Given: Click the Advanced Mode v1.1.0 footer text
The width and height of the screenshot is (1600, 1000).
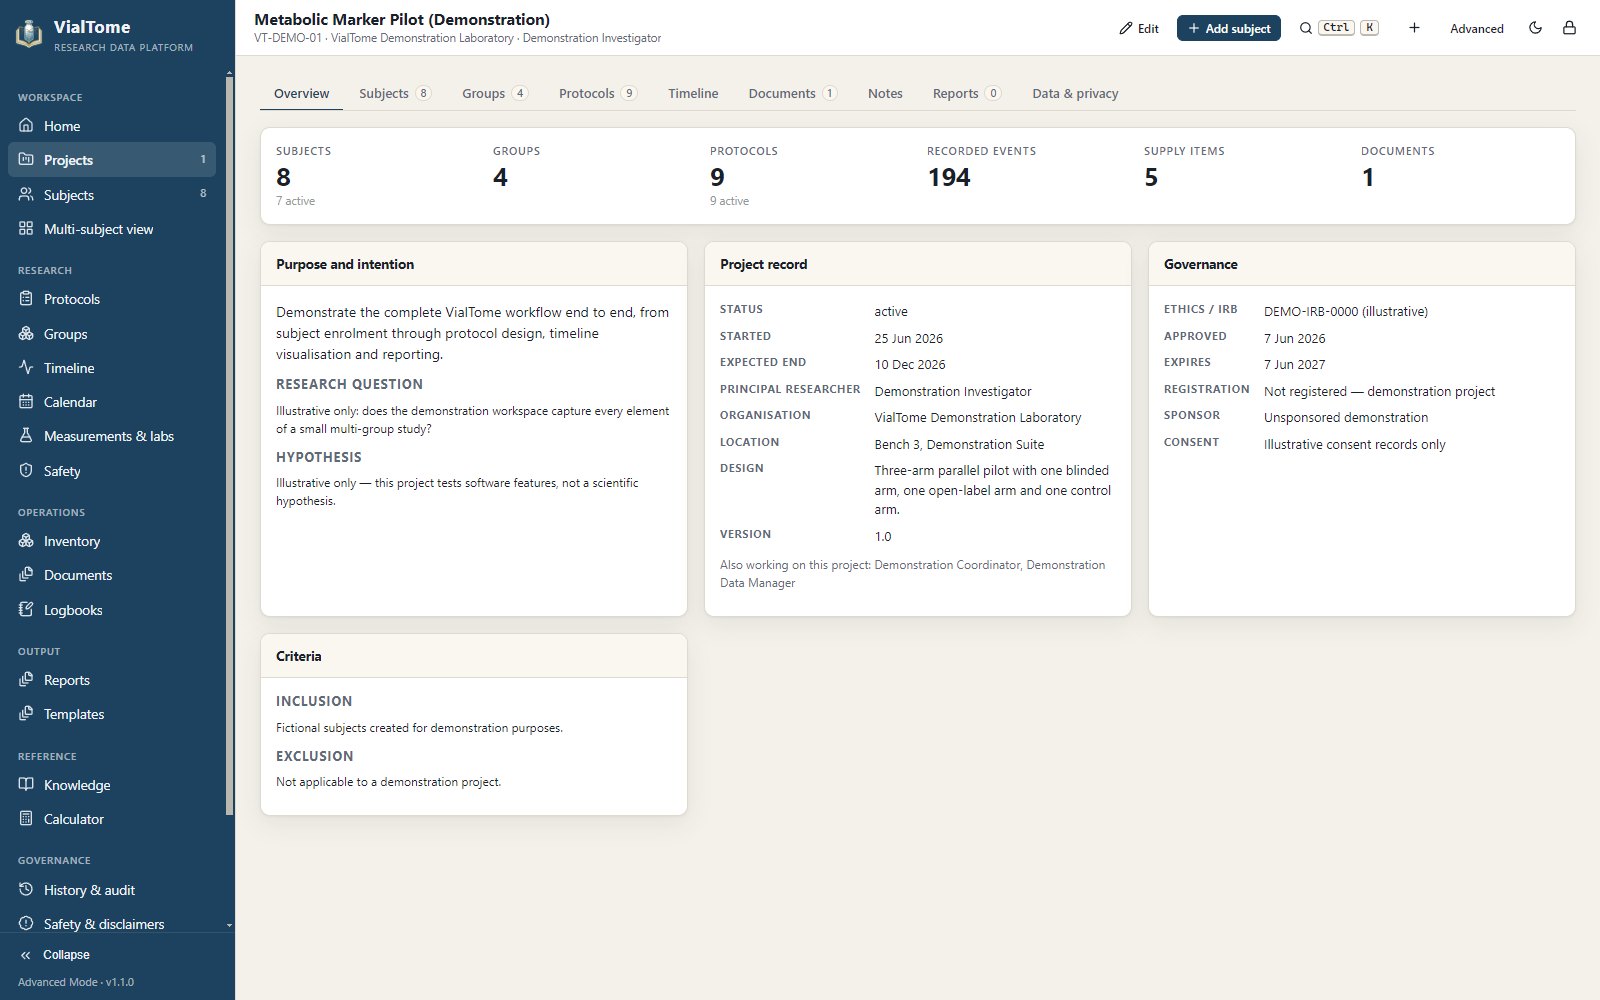Looking at the screenshot, I should click(x=76, y=982).
